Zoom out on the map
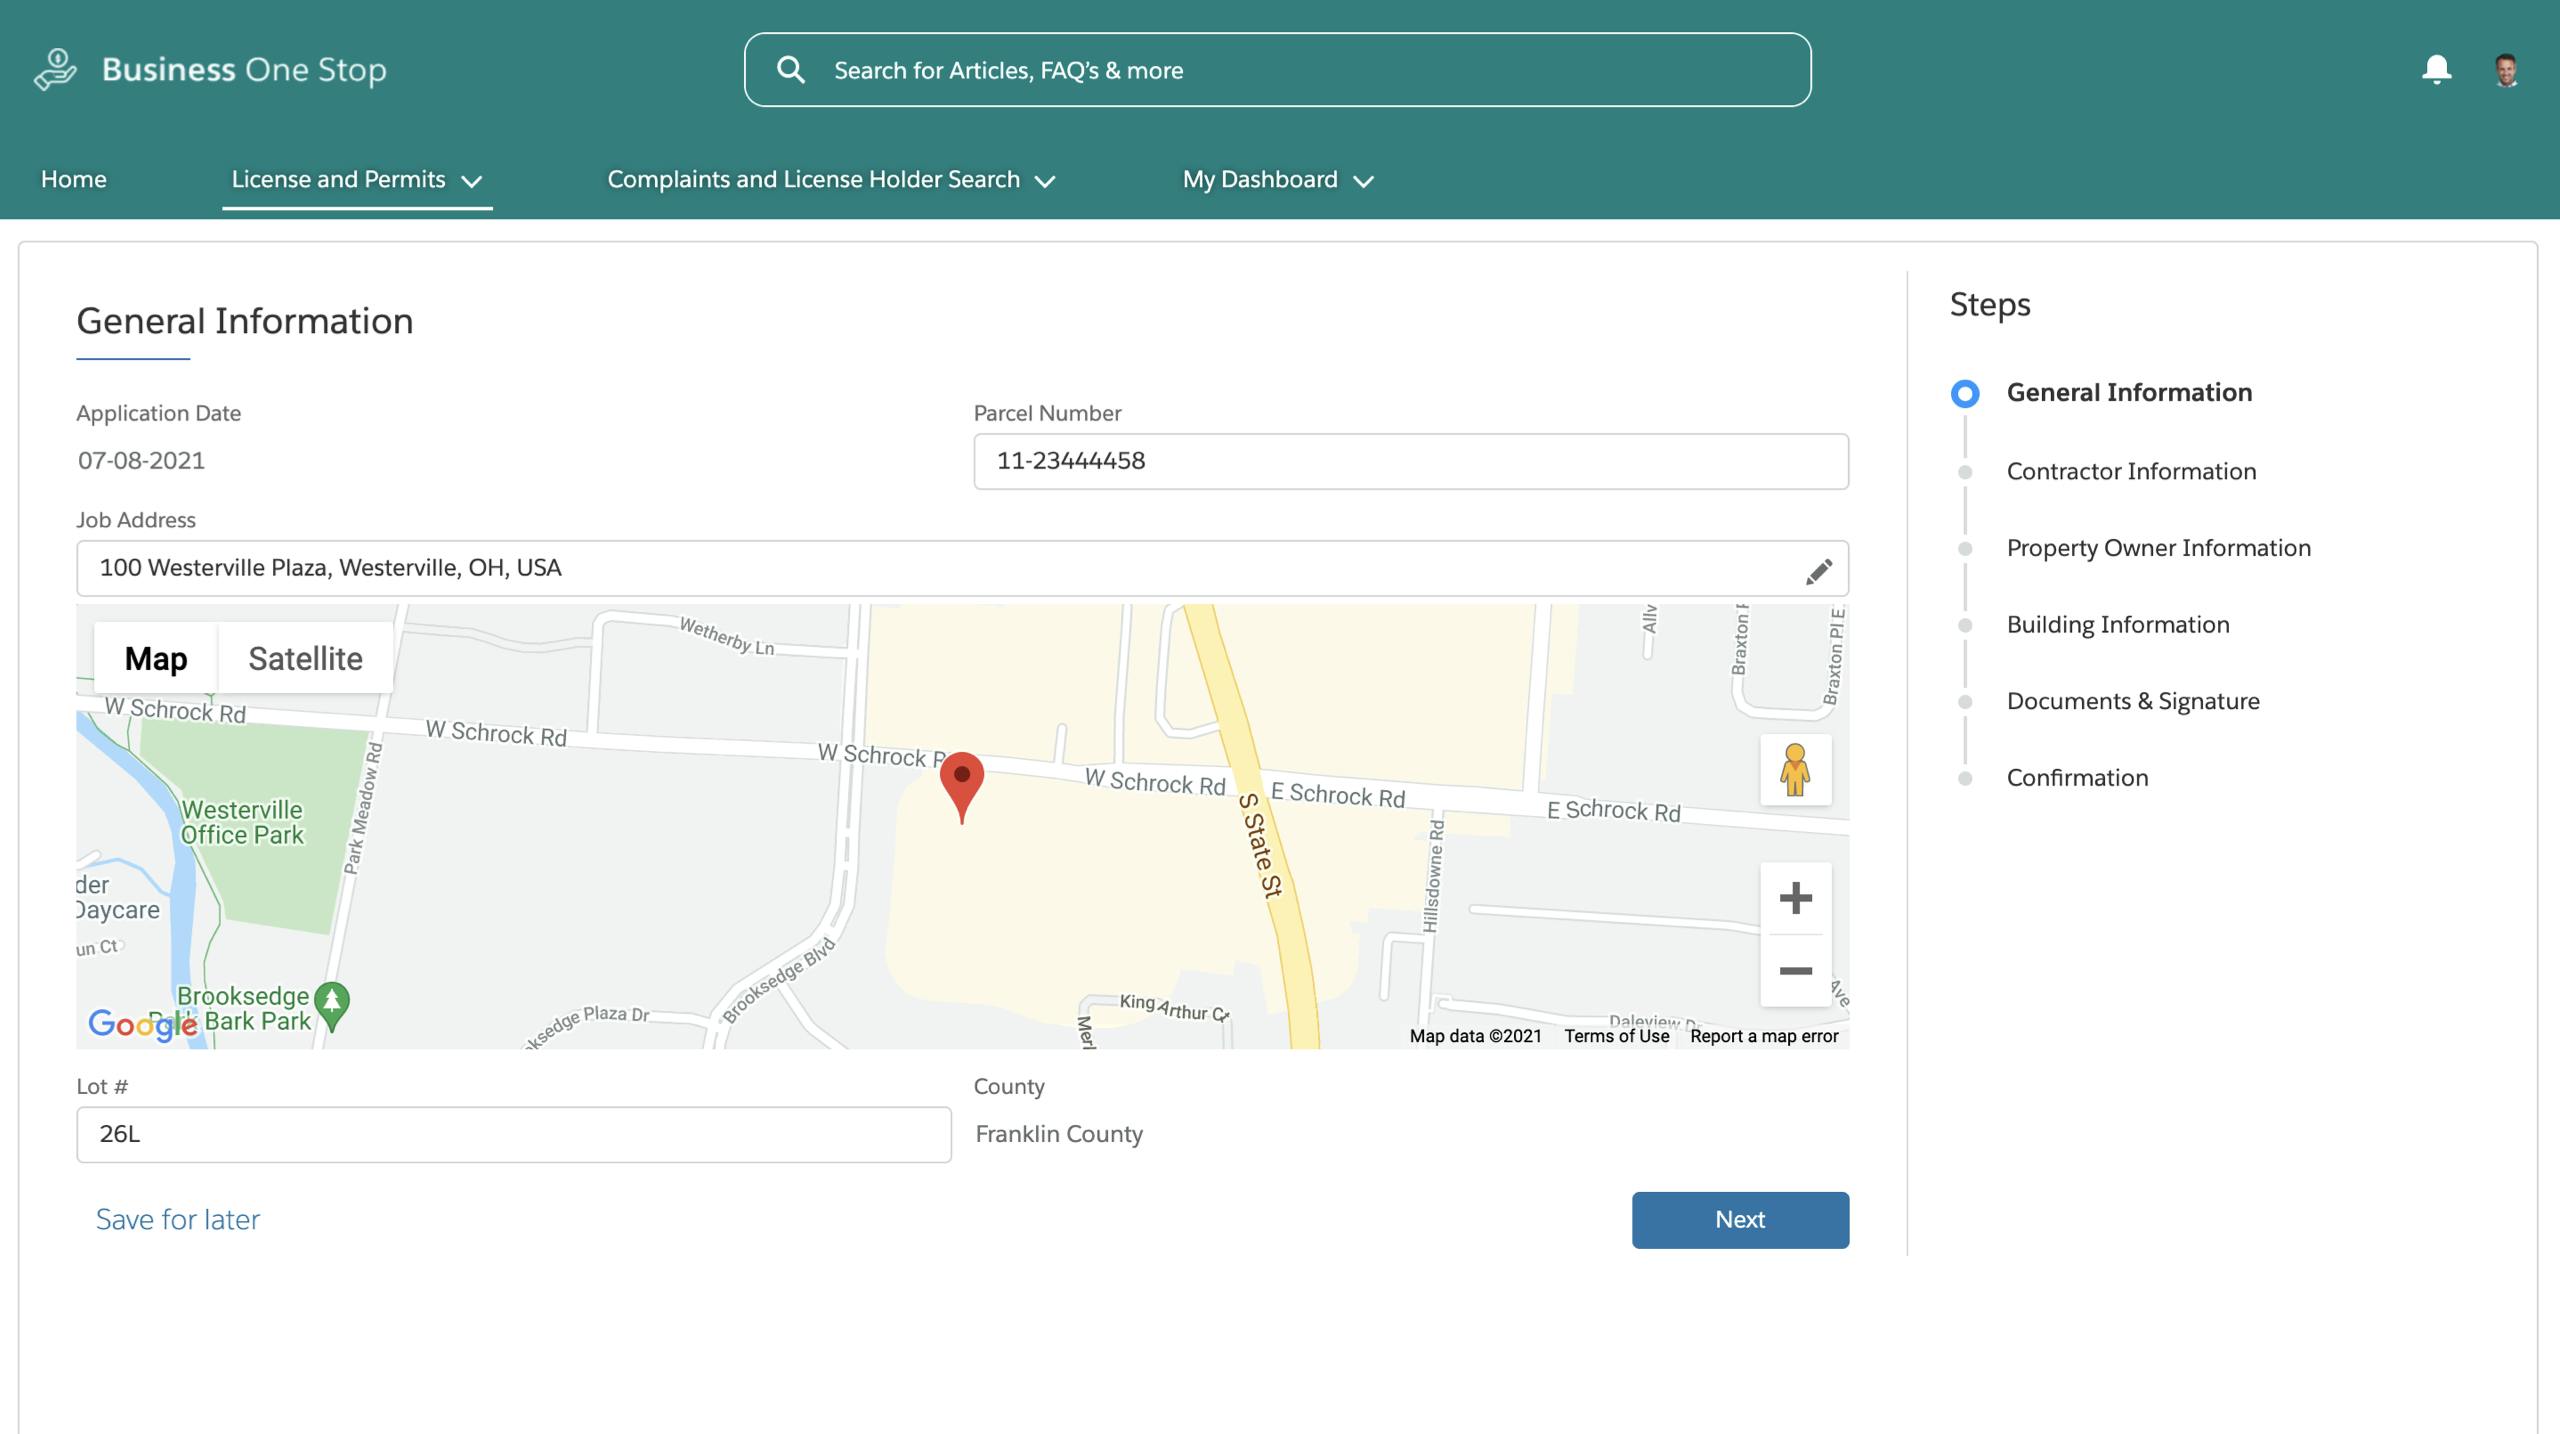This screenshot has height=1434, width=2560. click(x=1795, y=971)
